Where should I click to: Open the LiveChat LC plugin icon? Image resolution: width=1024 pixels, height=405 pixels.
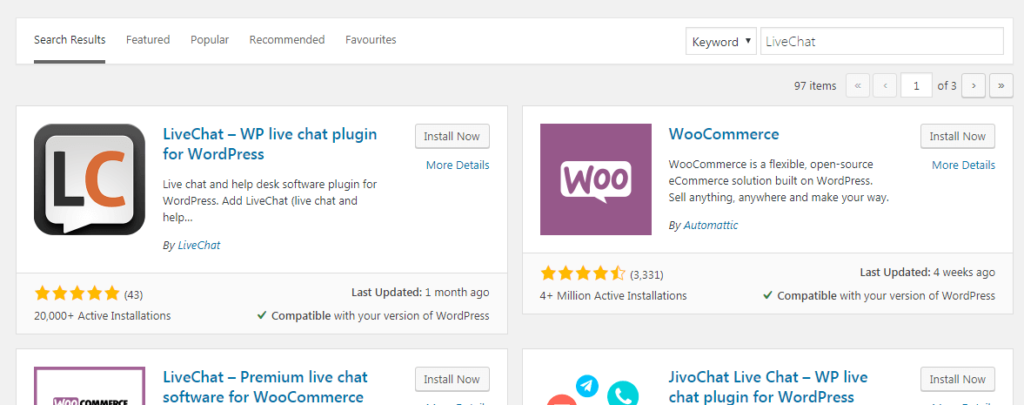pyautogui.click(x=89, y=180)
